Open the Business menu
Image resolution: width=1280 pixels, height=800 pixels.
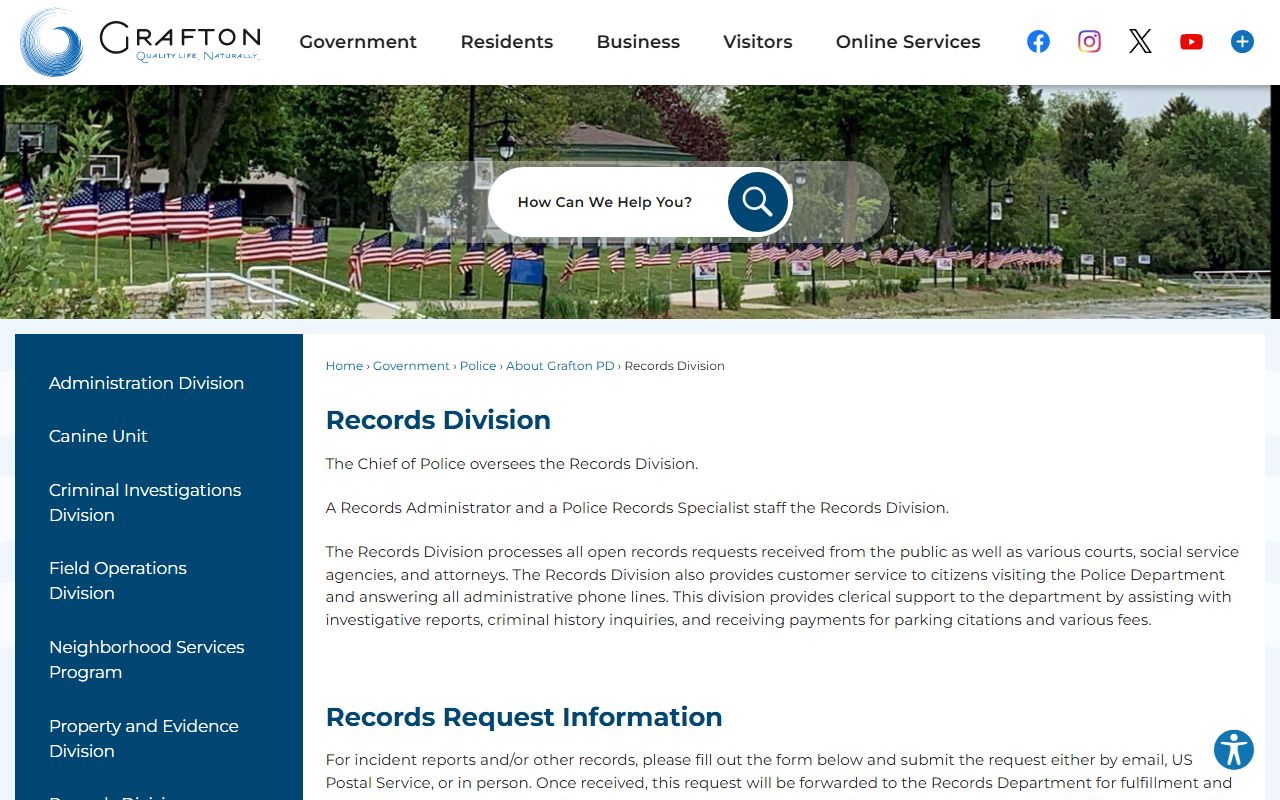pyautogui.click(x=638, y=42)
